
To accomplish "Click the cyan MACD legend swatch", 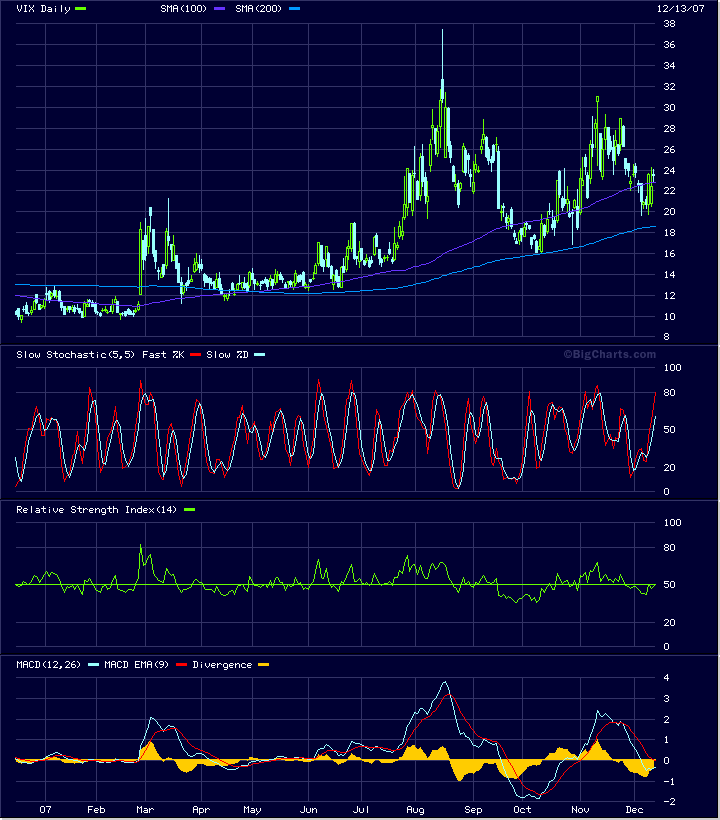I will [x=94, y=665].
